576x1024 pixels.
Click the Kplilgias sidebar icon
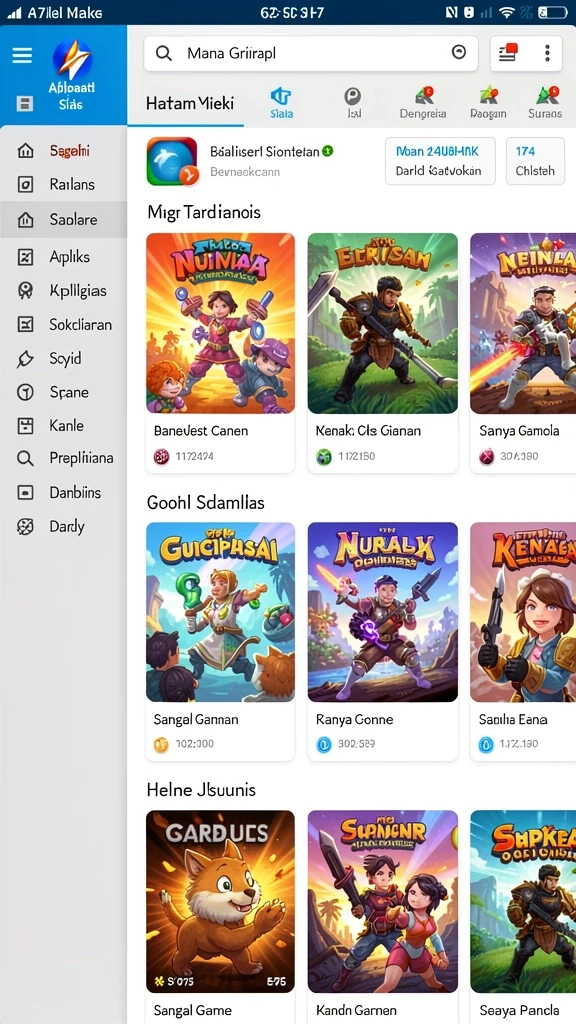[25, 290]
